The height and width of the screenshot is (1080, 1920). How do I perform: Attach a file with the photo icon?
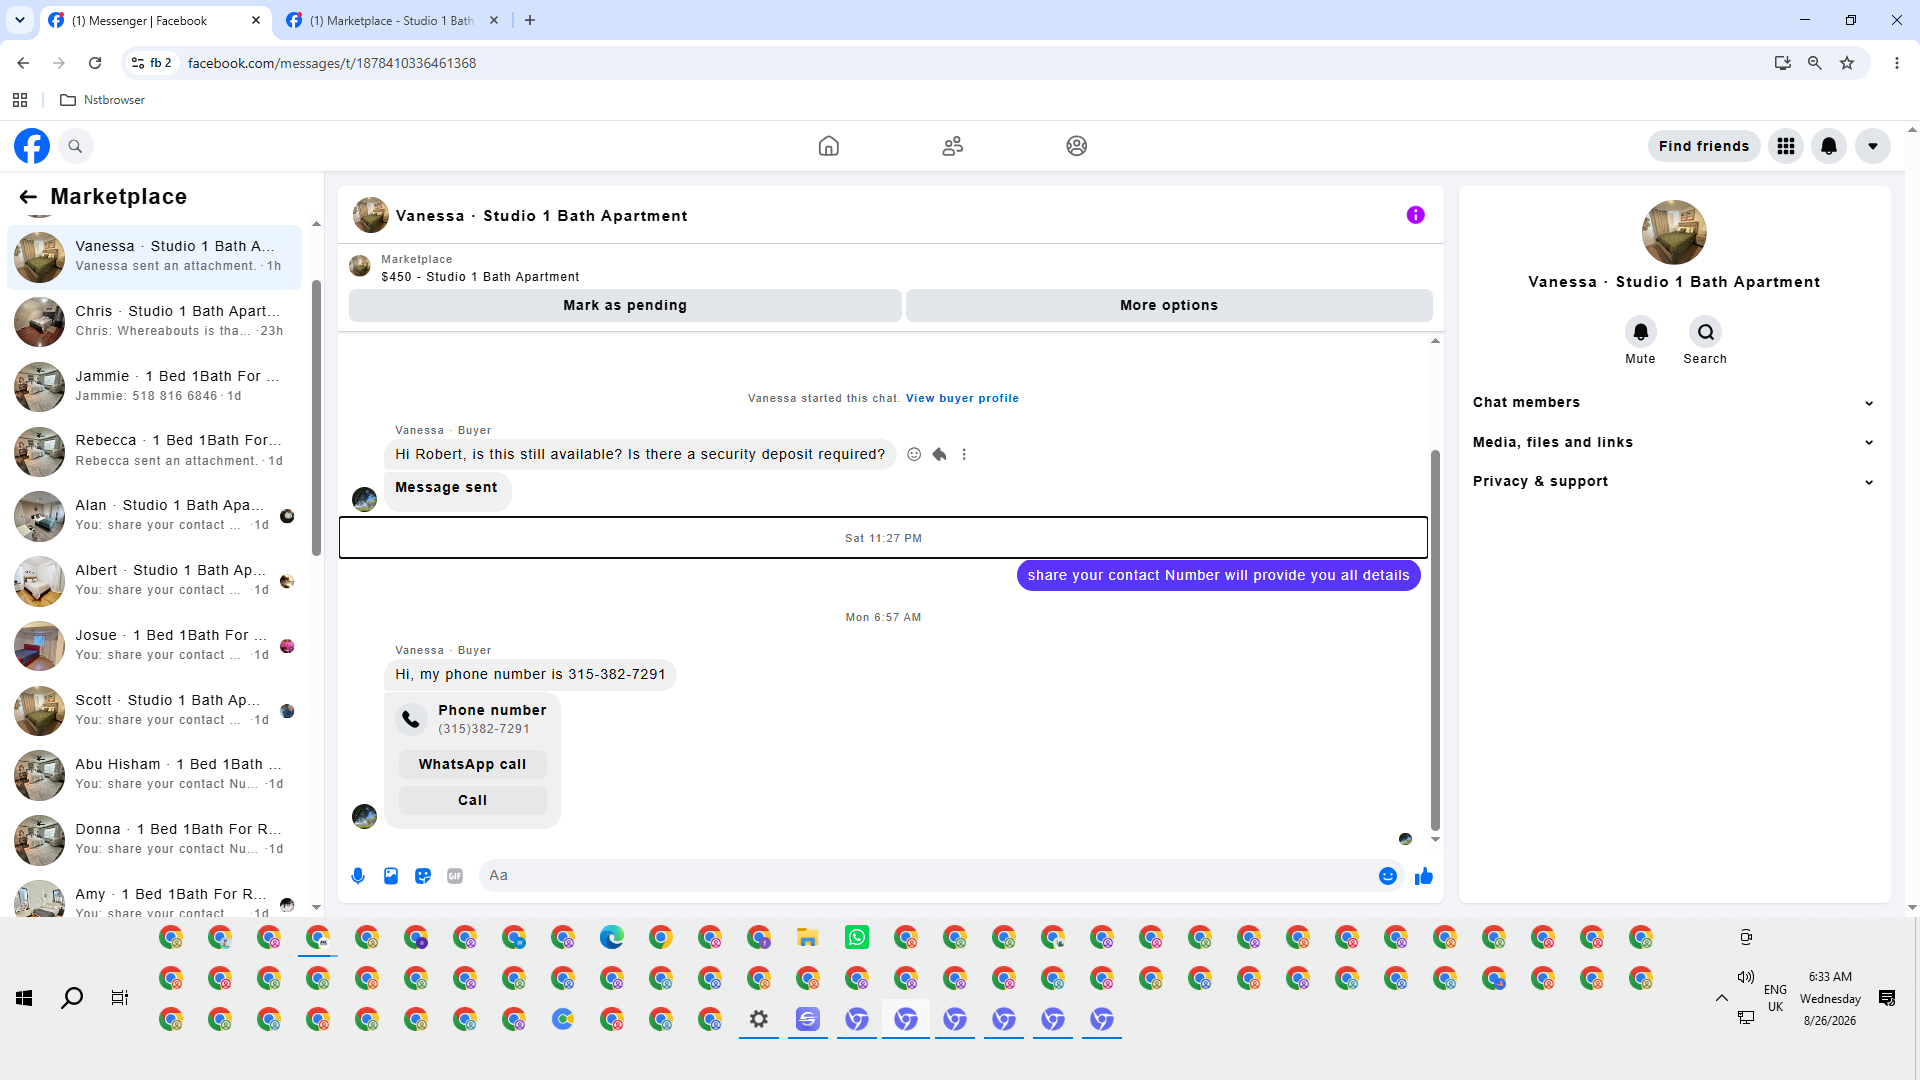point(391,876)
